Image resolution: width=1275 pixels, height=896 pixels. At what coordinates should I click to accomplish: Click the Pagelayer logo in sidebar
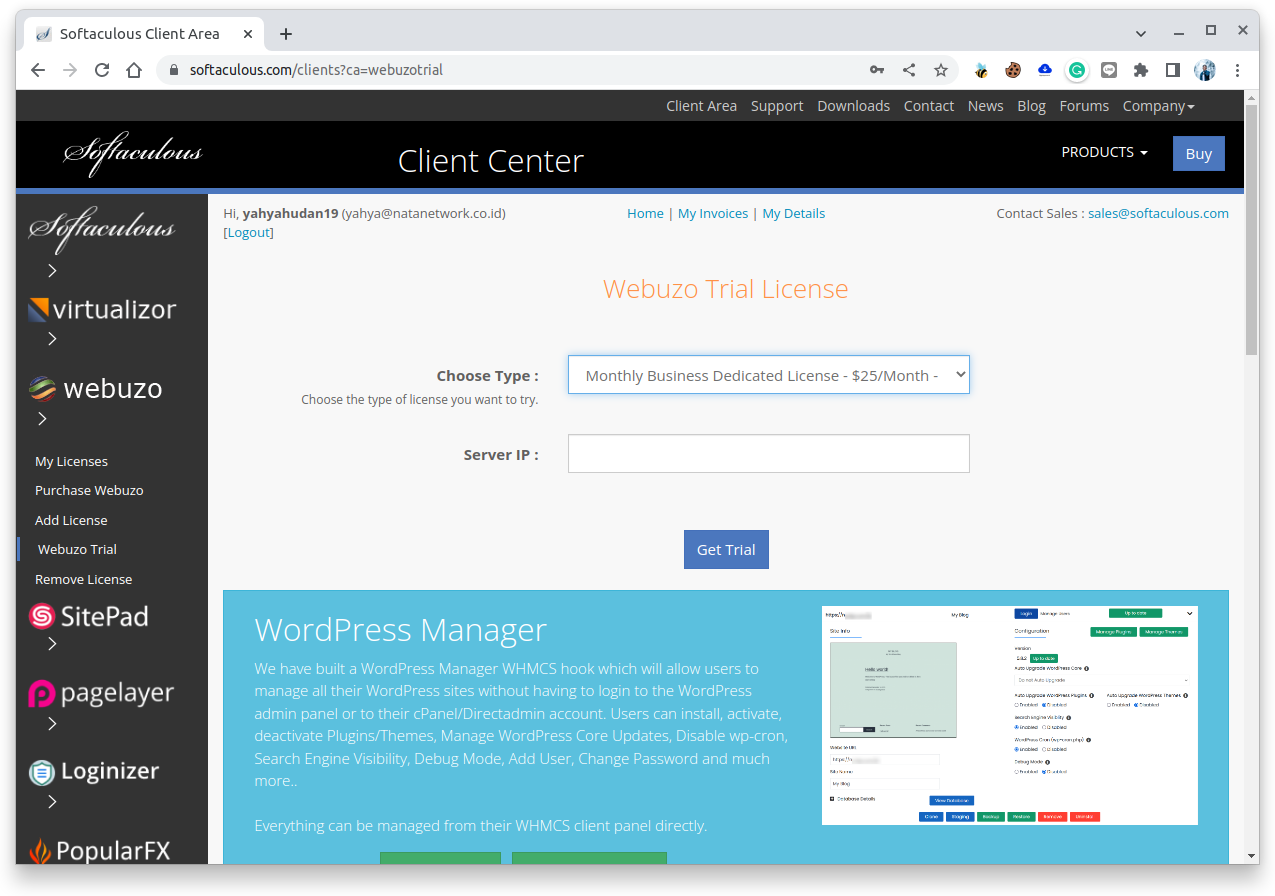point(101,693)
